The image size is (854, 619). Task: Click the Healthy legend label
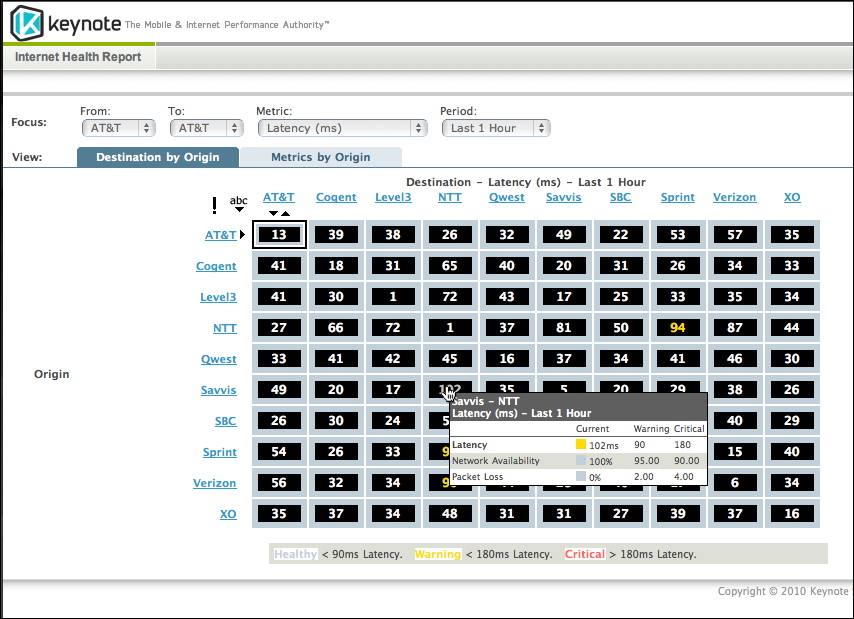click(x=295, y=554)
